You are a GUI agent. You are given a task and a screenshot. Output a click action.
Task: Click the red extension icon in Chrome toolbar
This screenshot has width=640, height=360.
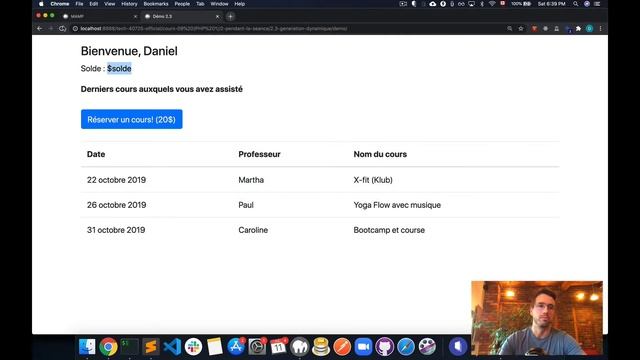coord(534,29)
